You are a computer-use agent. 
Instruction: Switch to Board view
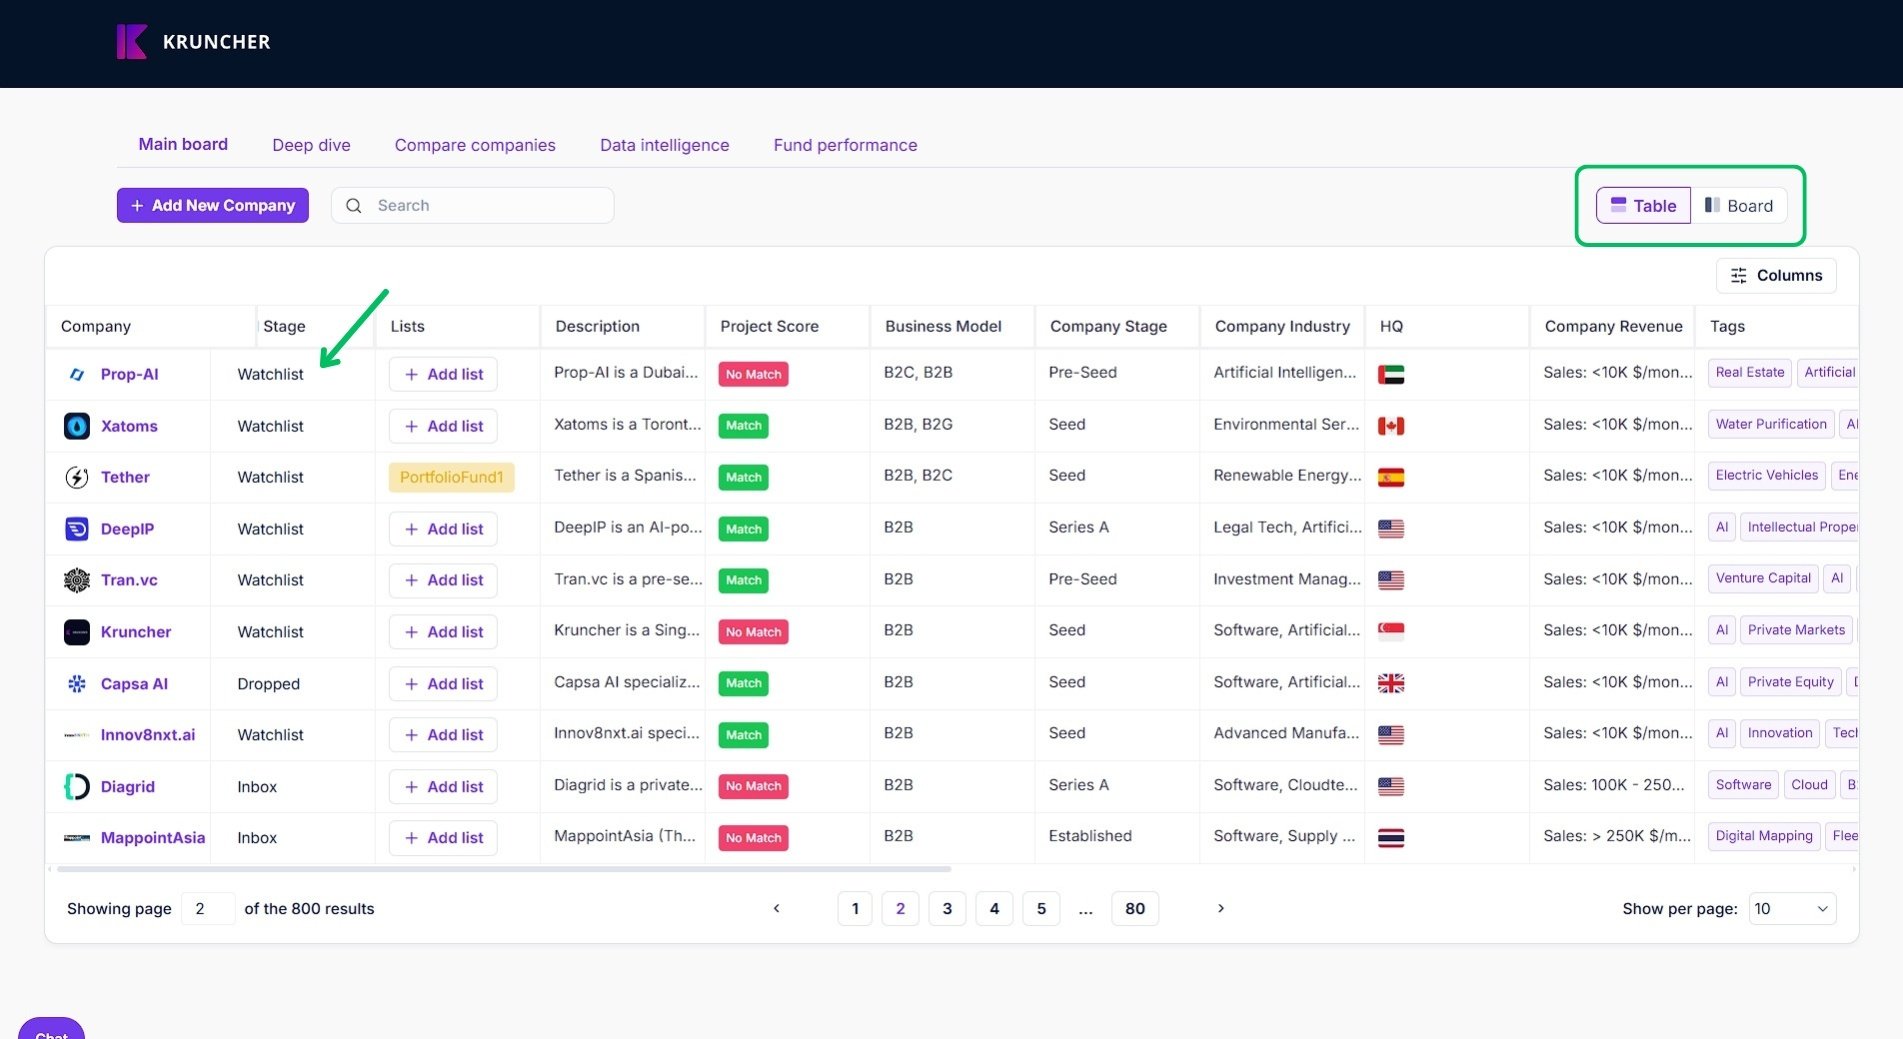(x=1739, y=206)
